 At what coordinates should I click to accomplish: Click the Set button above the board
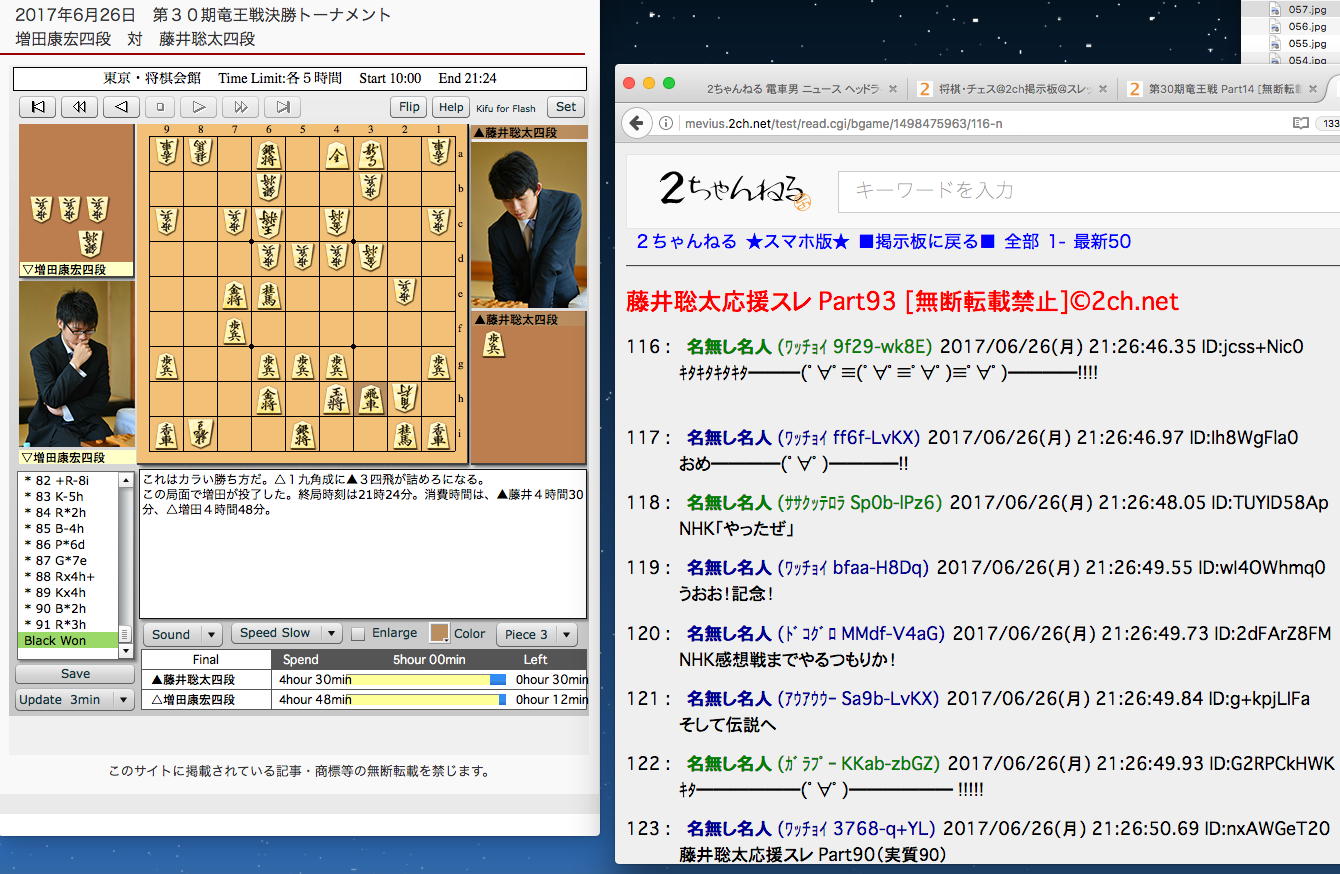[x=566, y=107]
